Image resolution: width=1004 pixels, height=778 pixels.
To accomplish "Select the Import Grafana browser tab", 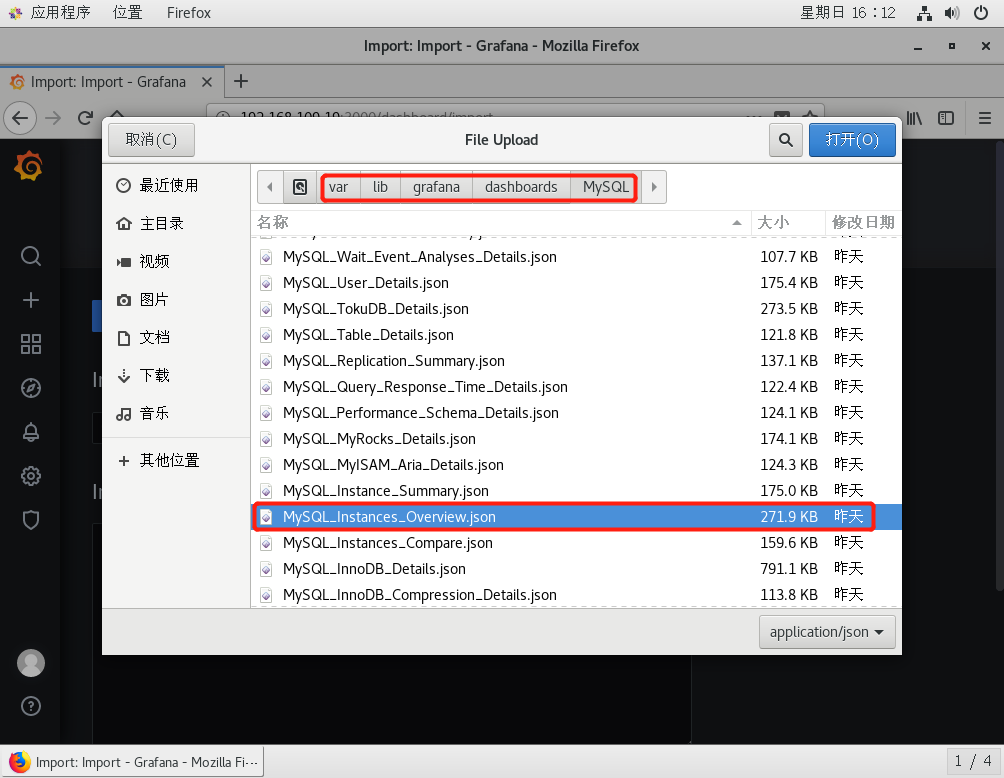I will point(112,82).
